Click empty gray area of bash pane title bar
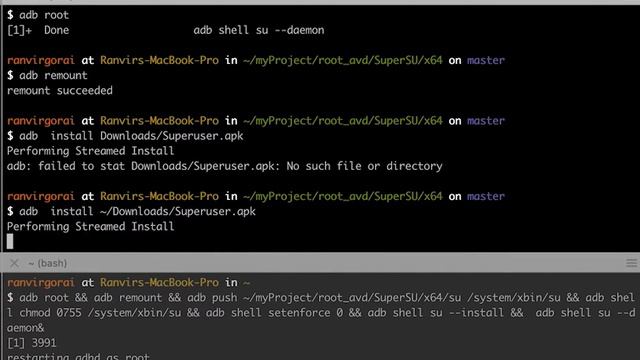 pos(347,263)
